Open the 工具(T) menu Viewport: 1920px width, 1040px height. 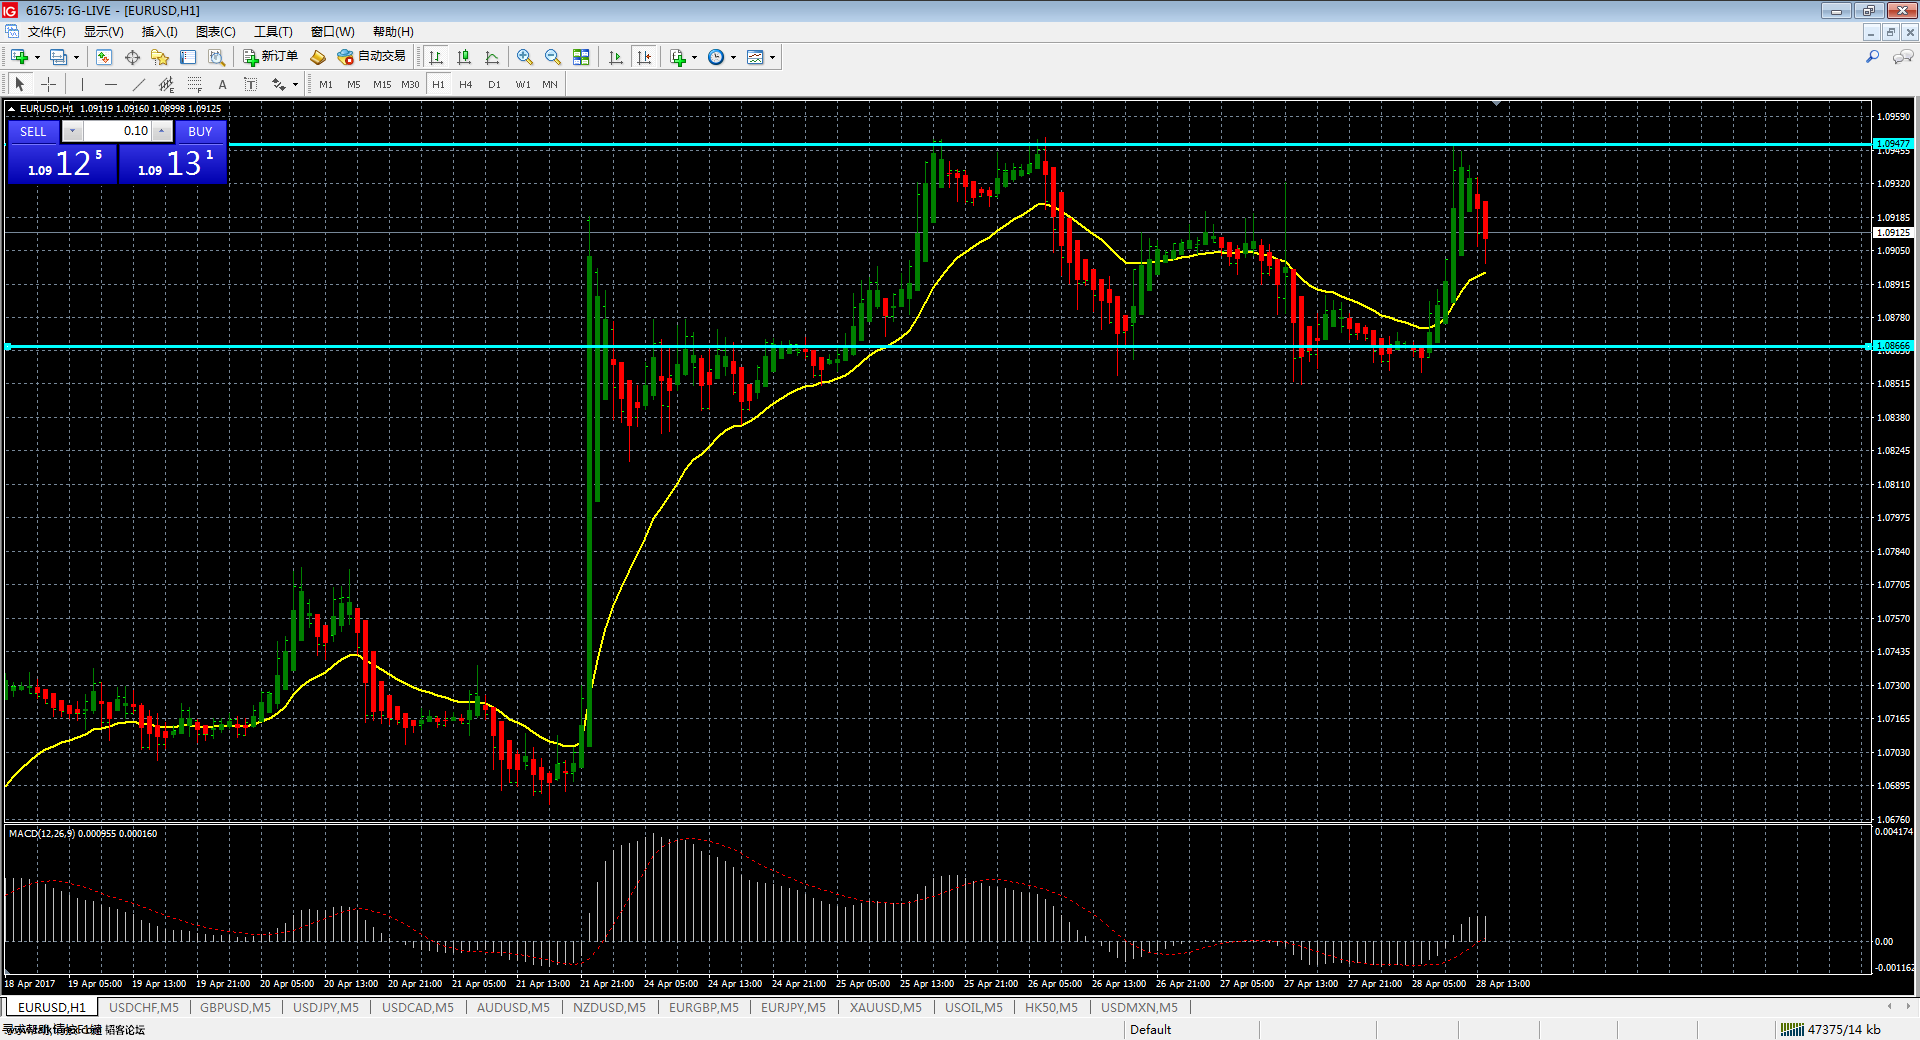pos(273,32)
